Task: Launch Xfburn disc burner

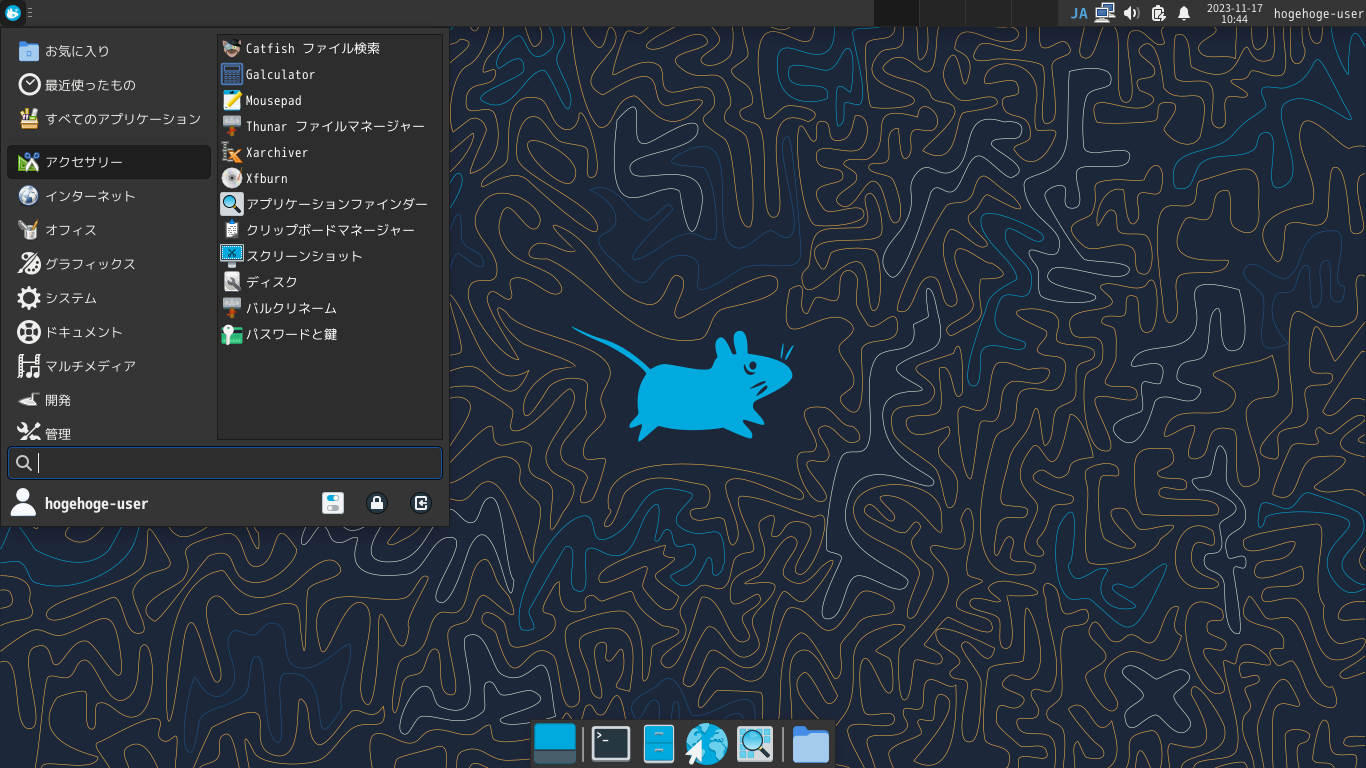Action: coord(330,178)
